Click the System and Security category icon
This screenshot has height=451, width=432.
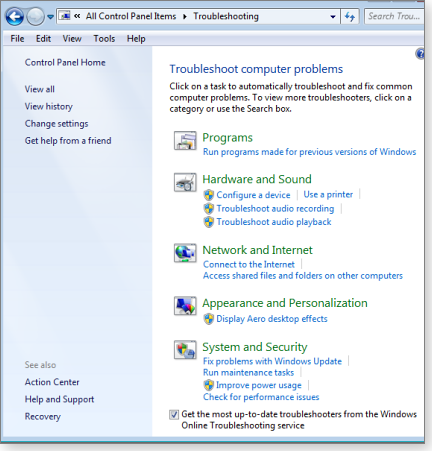pos(185,350)
